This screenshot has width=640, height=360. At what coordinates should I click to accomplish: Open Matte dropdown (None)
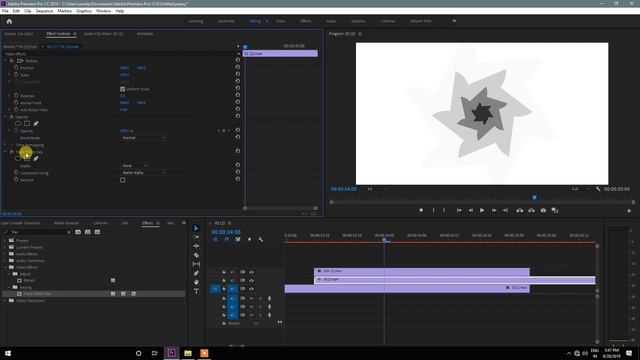coord(135,166)
